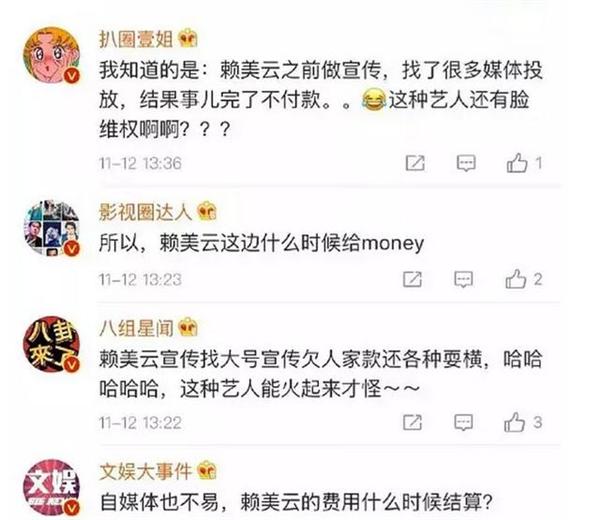The image size is (600, 520).
Task: Click membership crown badge beside 文娱大事件
Action: (207, 471)
